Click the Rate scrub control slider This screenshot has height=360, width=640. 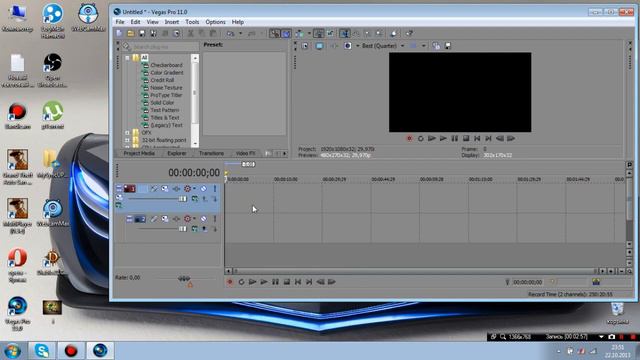184,279
